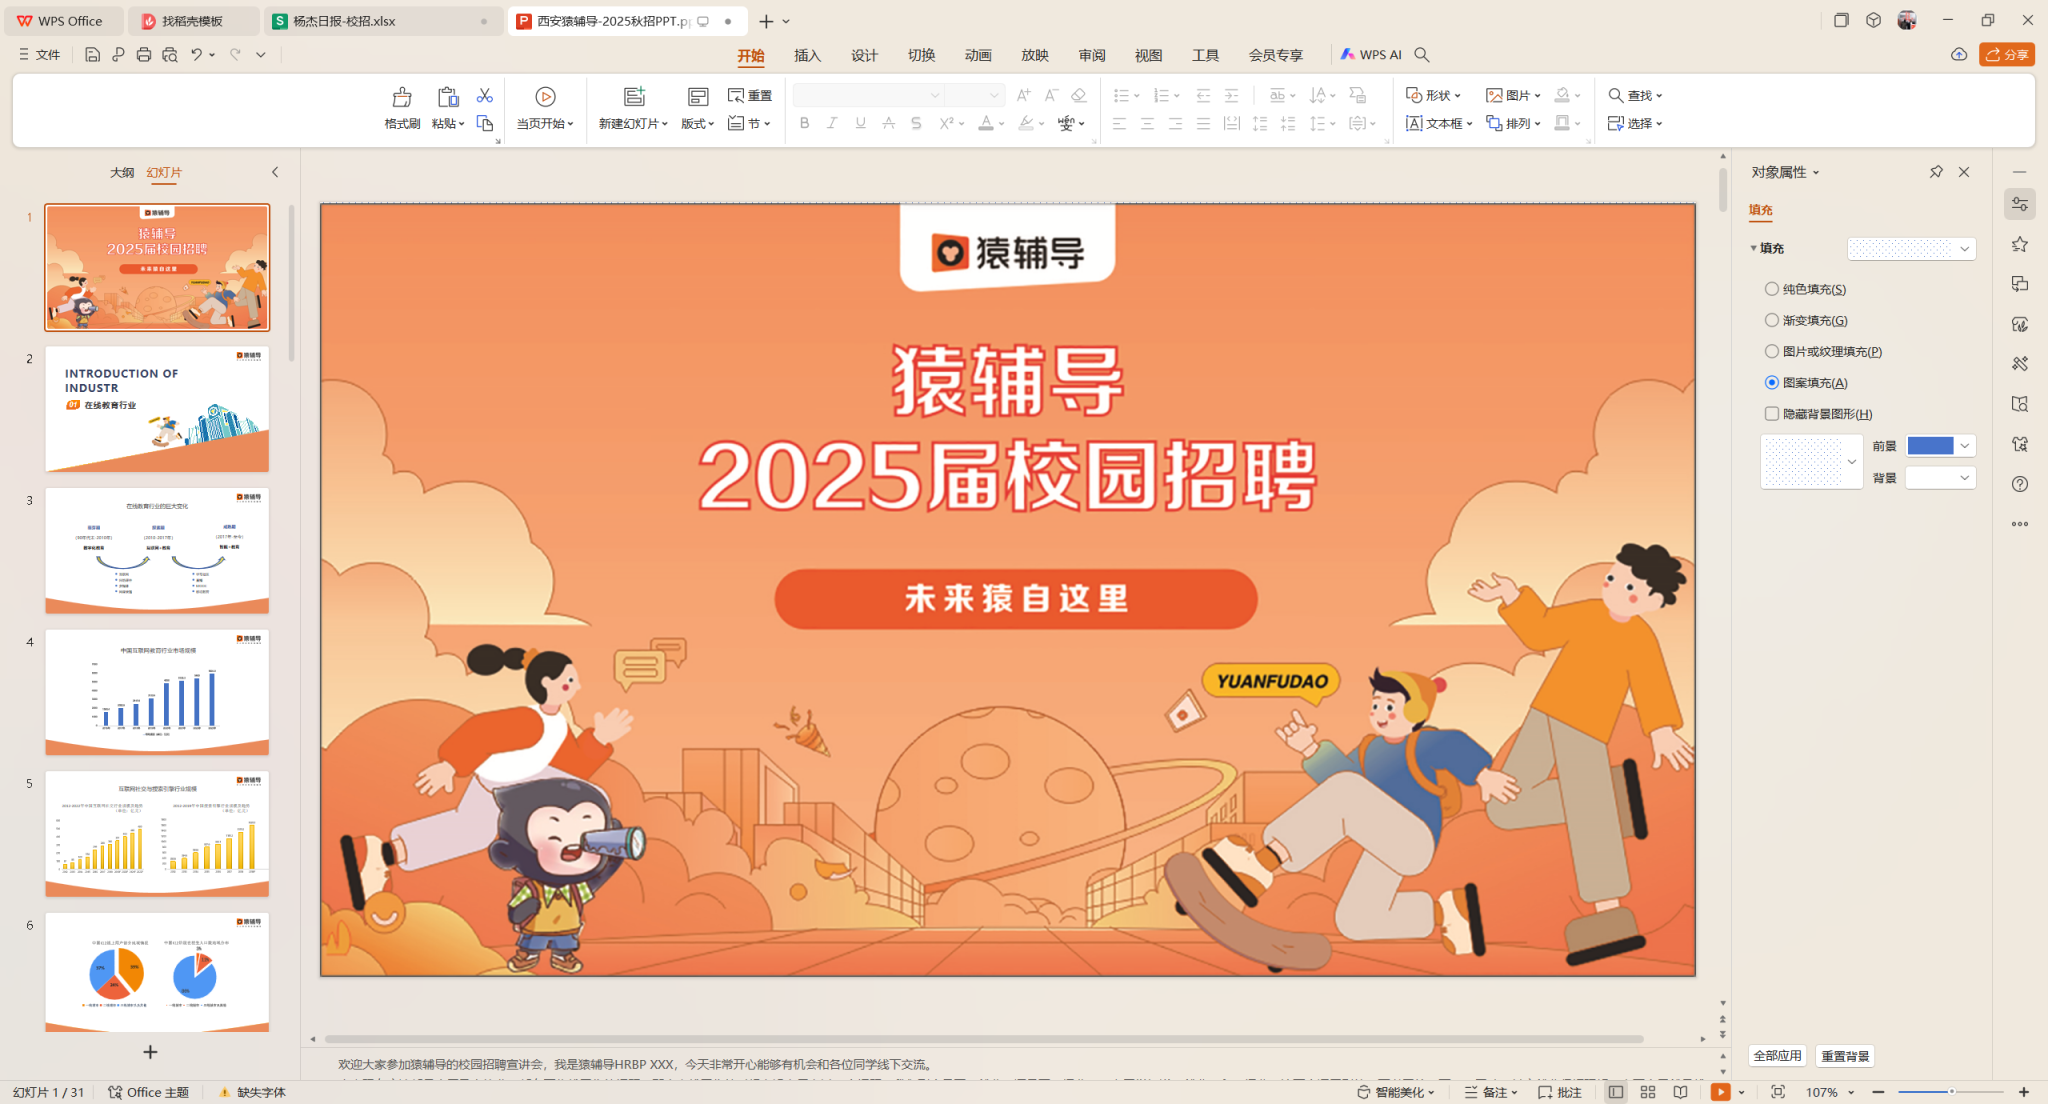The image size is (2048, 1104).
Task: Open slide sorter view in status bar
Action: [x=1648, y=1092]
